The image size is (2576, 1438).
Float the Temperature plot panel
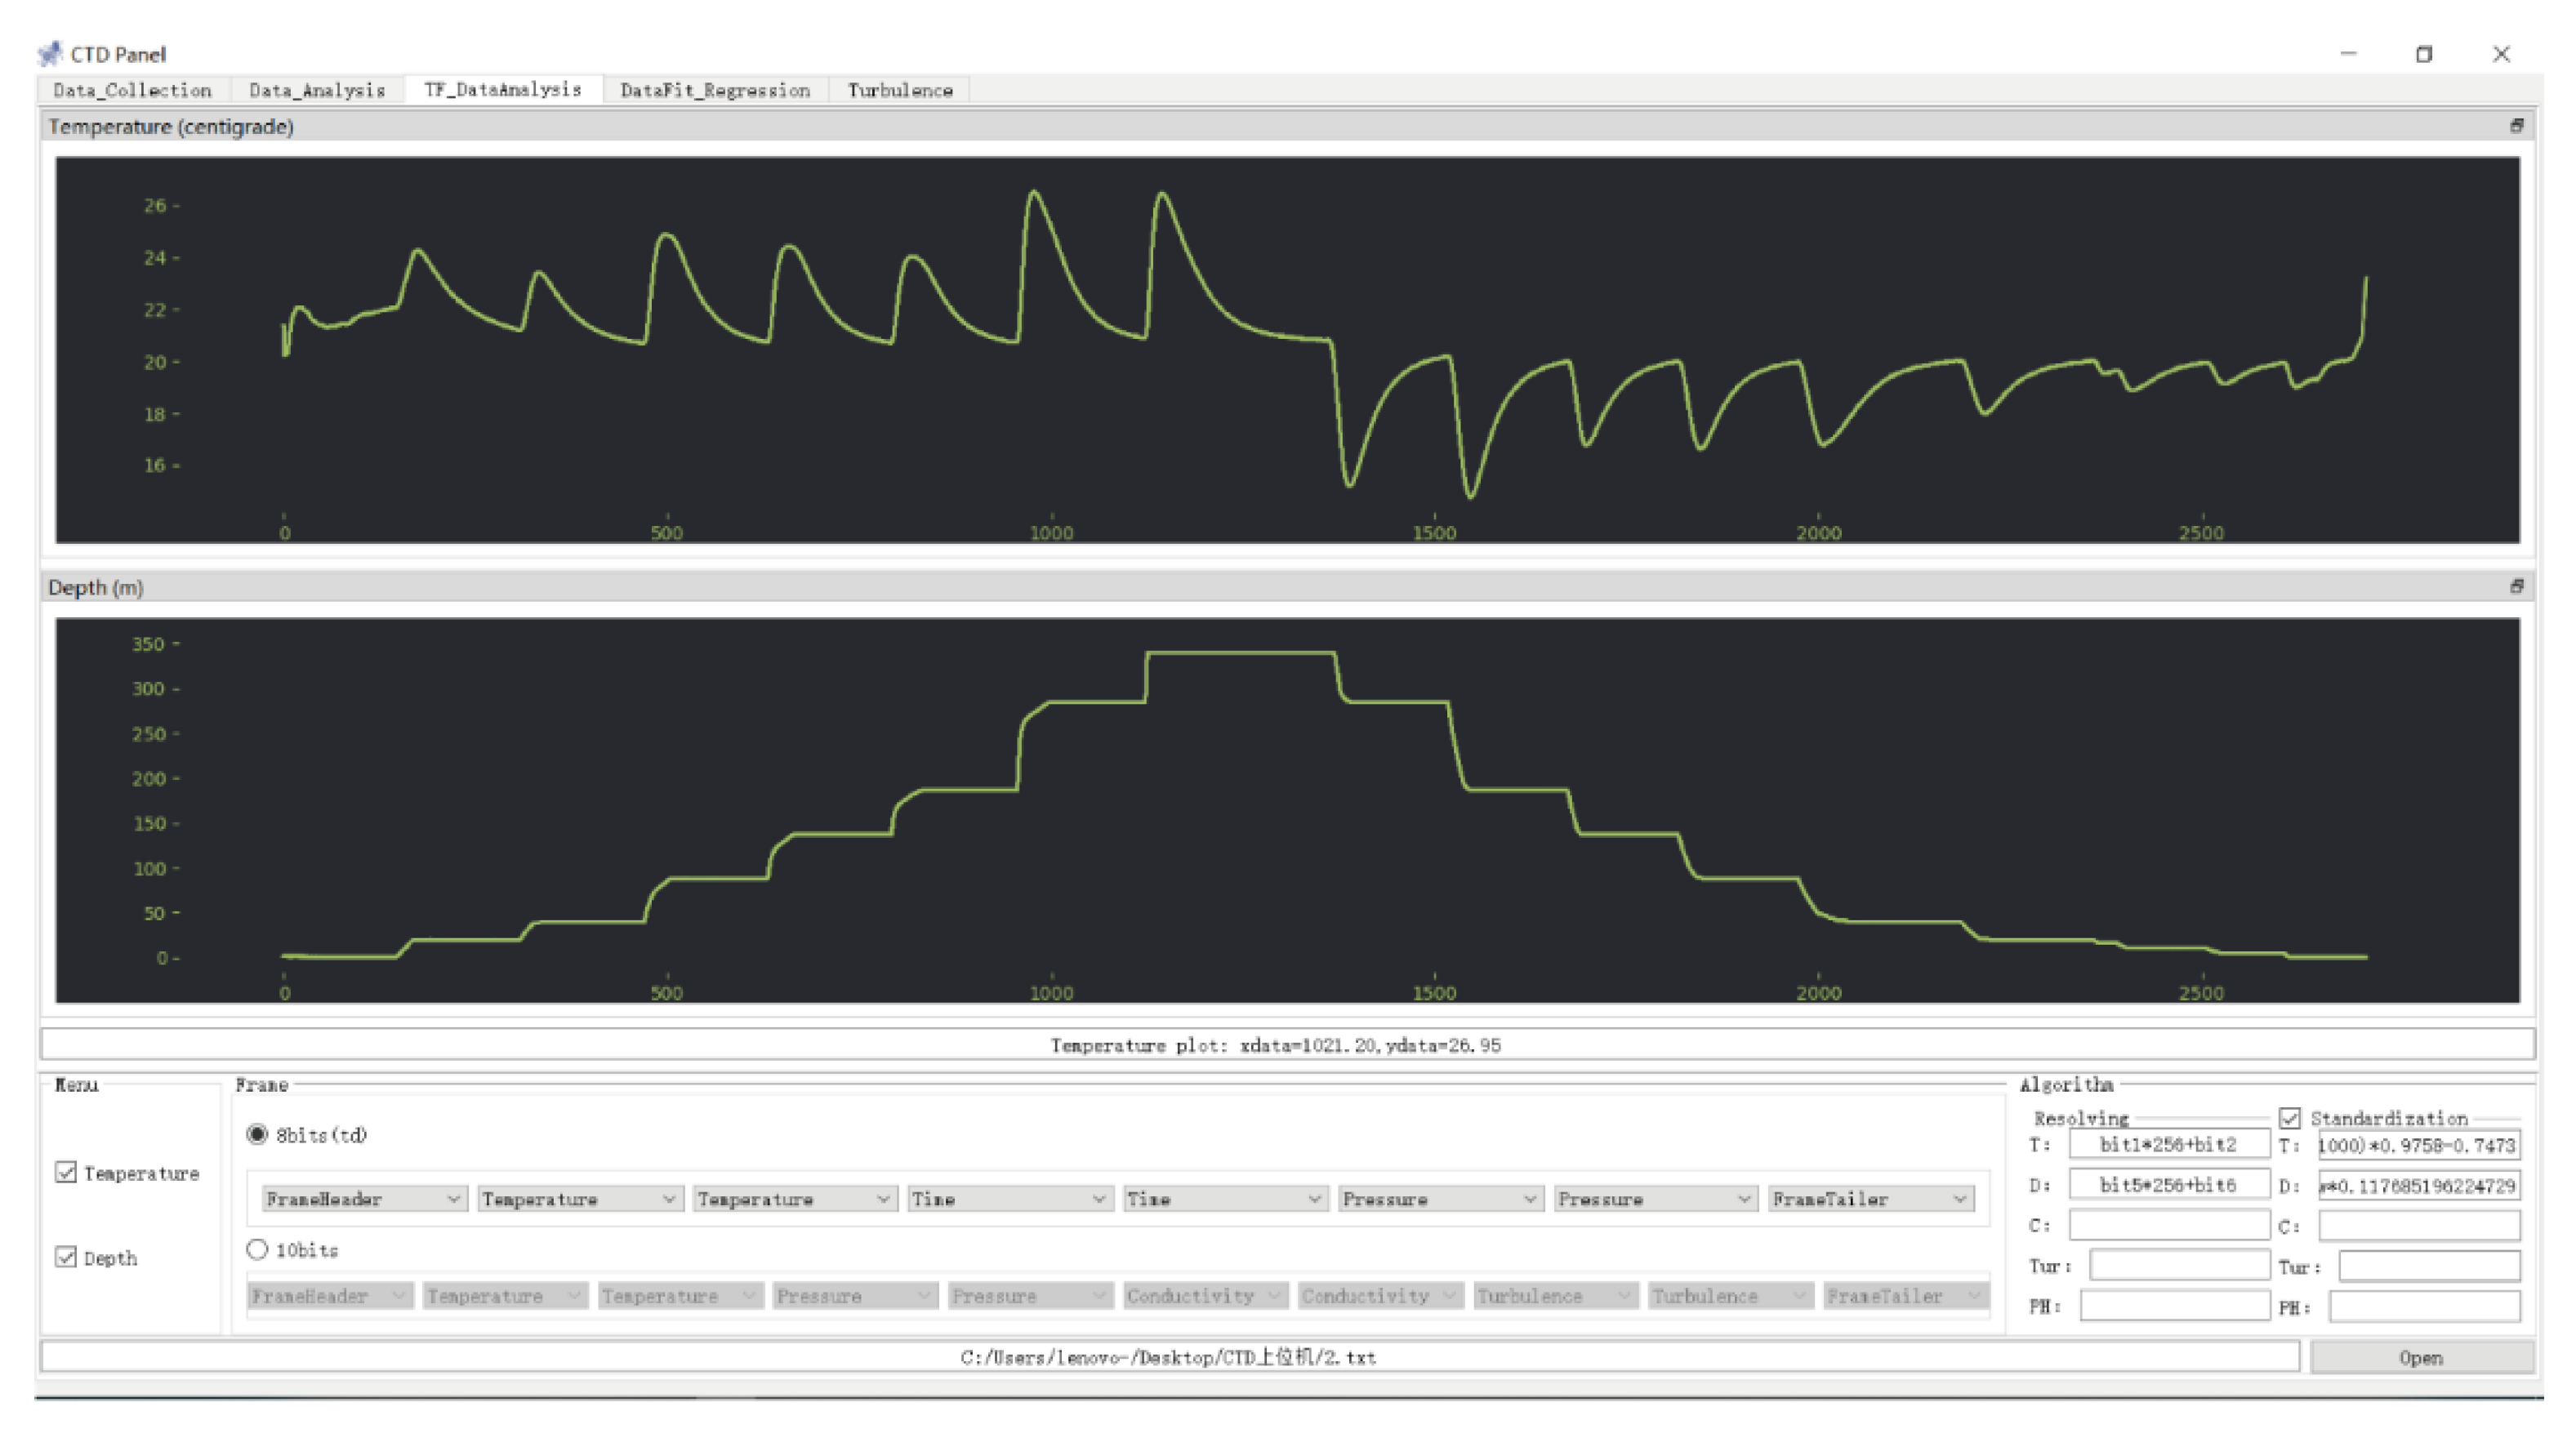tap(2516, 125)
